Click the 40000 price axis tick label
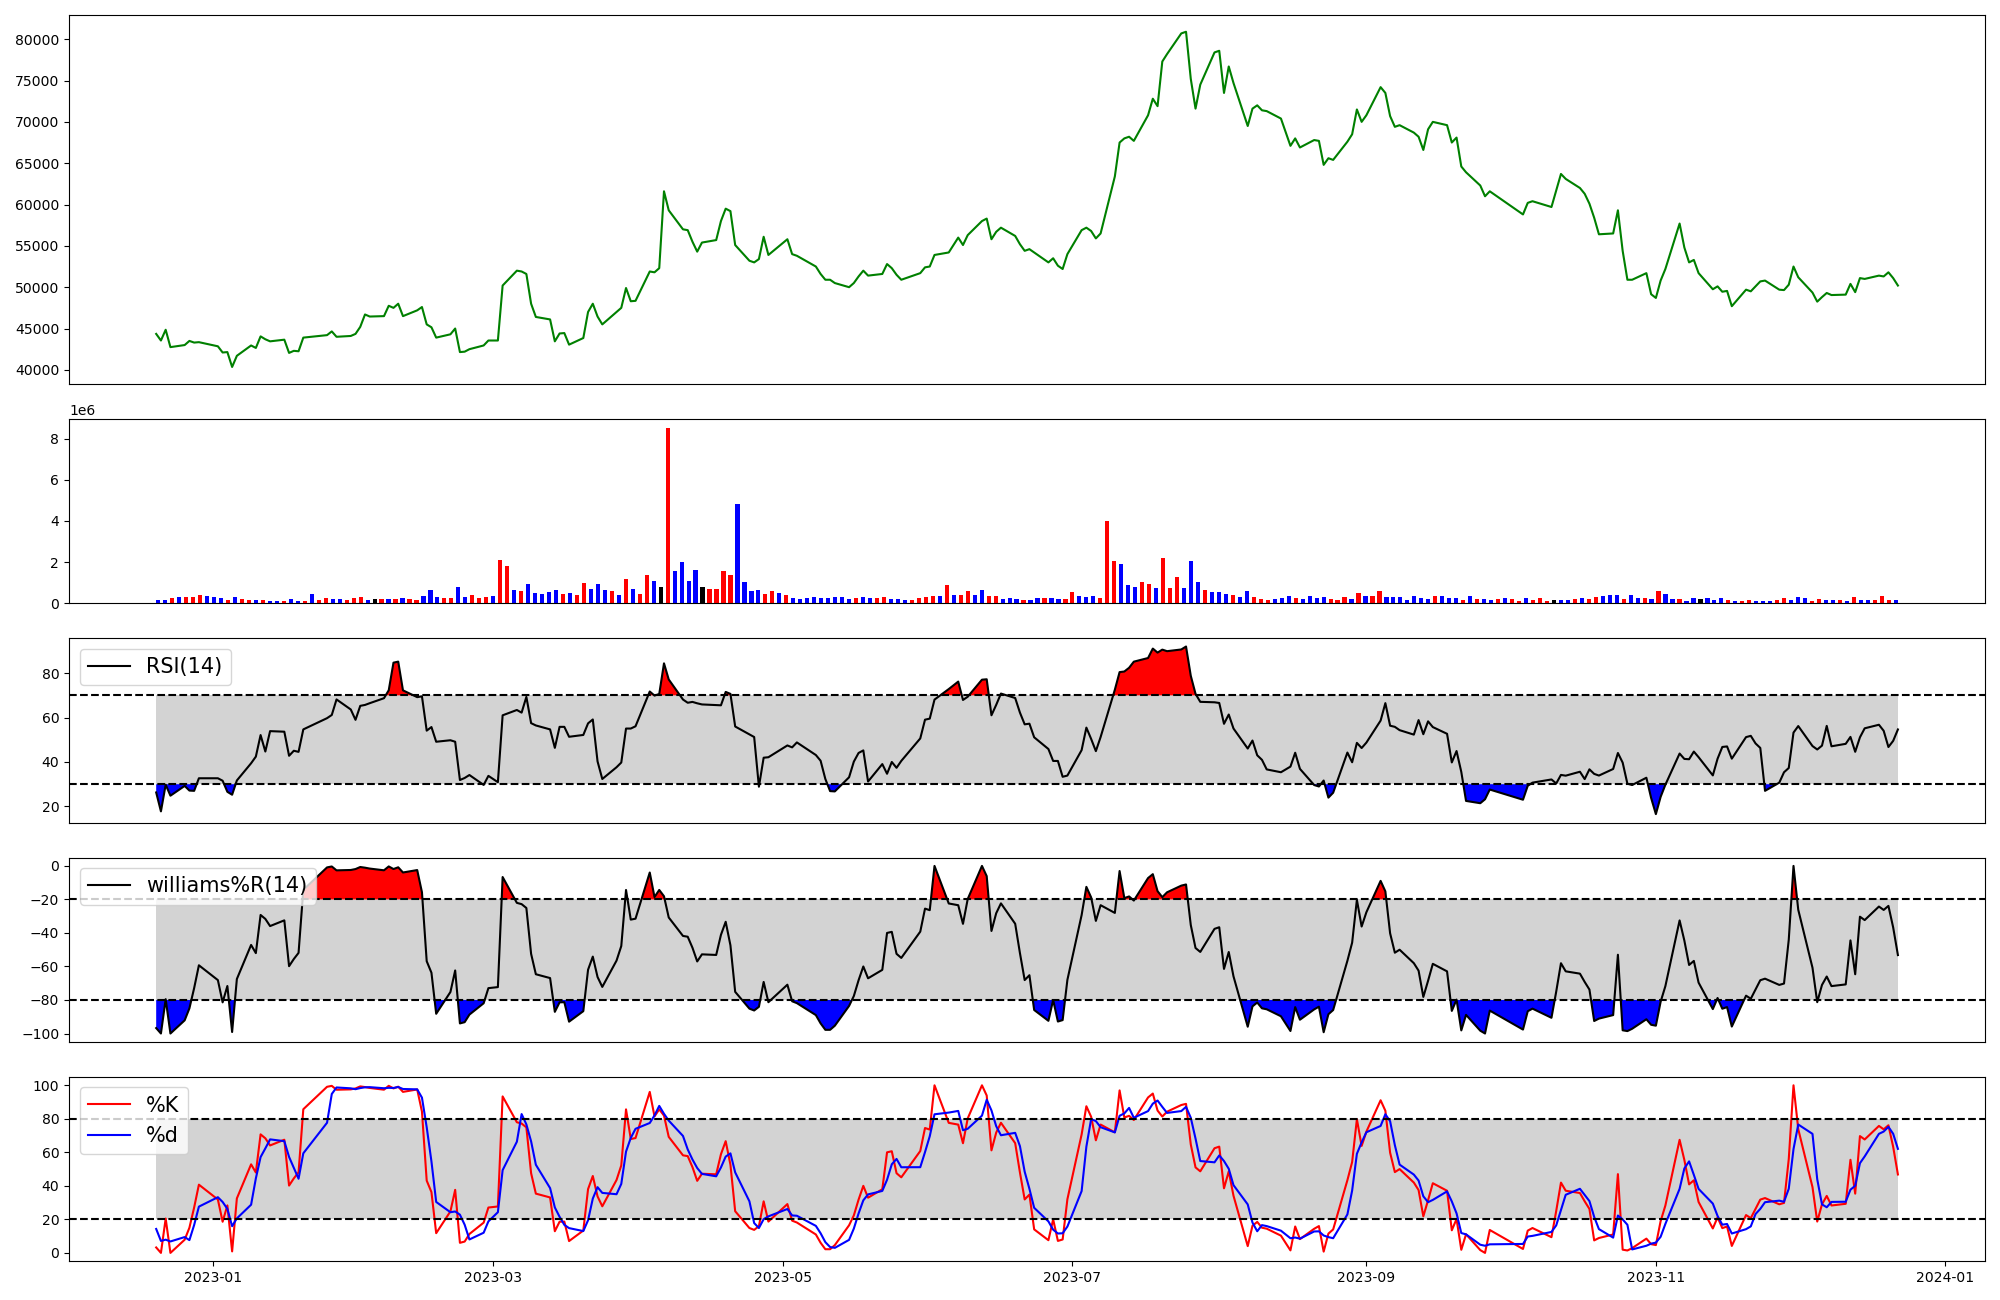Viewport: 2000px width, 1300px height. coord(37,371)
